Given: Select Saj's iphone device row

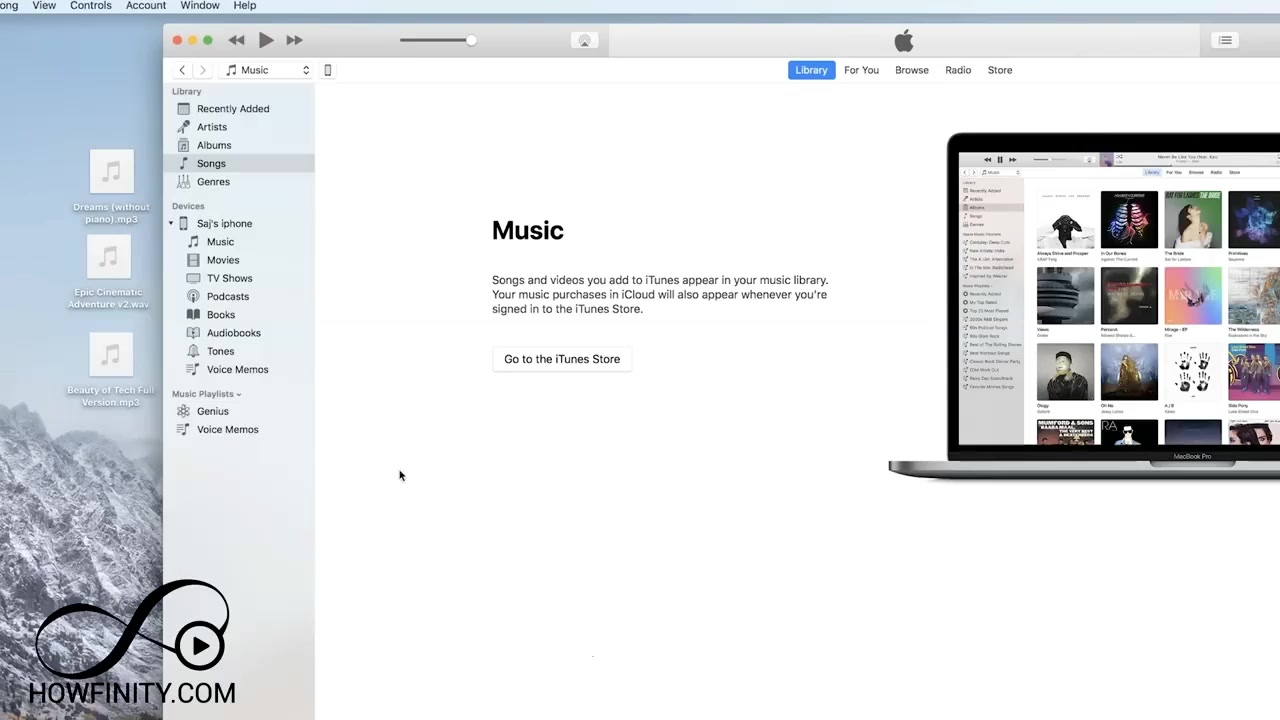Looking at the screenshot, I should click(240, 224).
